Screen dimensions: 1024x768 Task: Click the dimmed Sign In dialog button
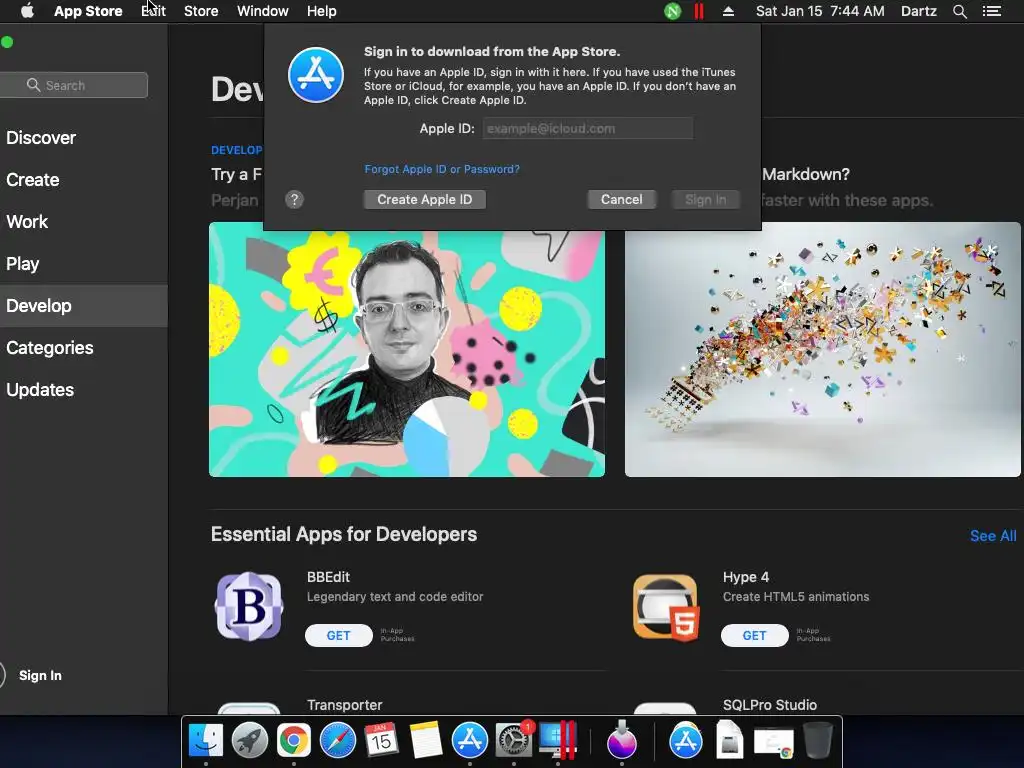705,199
